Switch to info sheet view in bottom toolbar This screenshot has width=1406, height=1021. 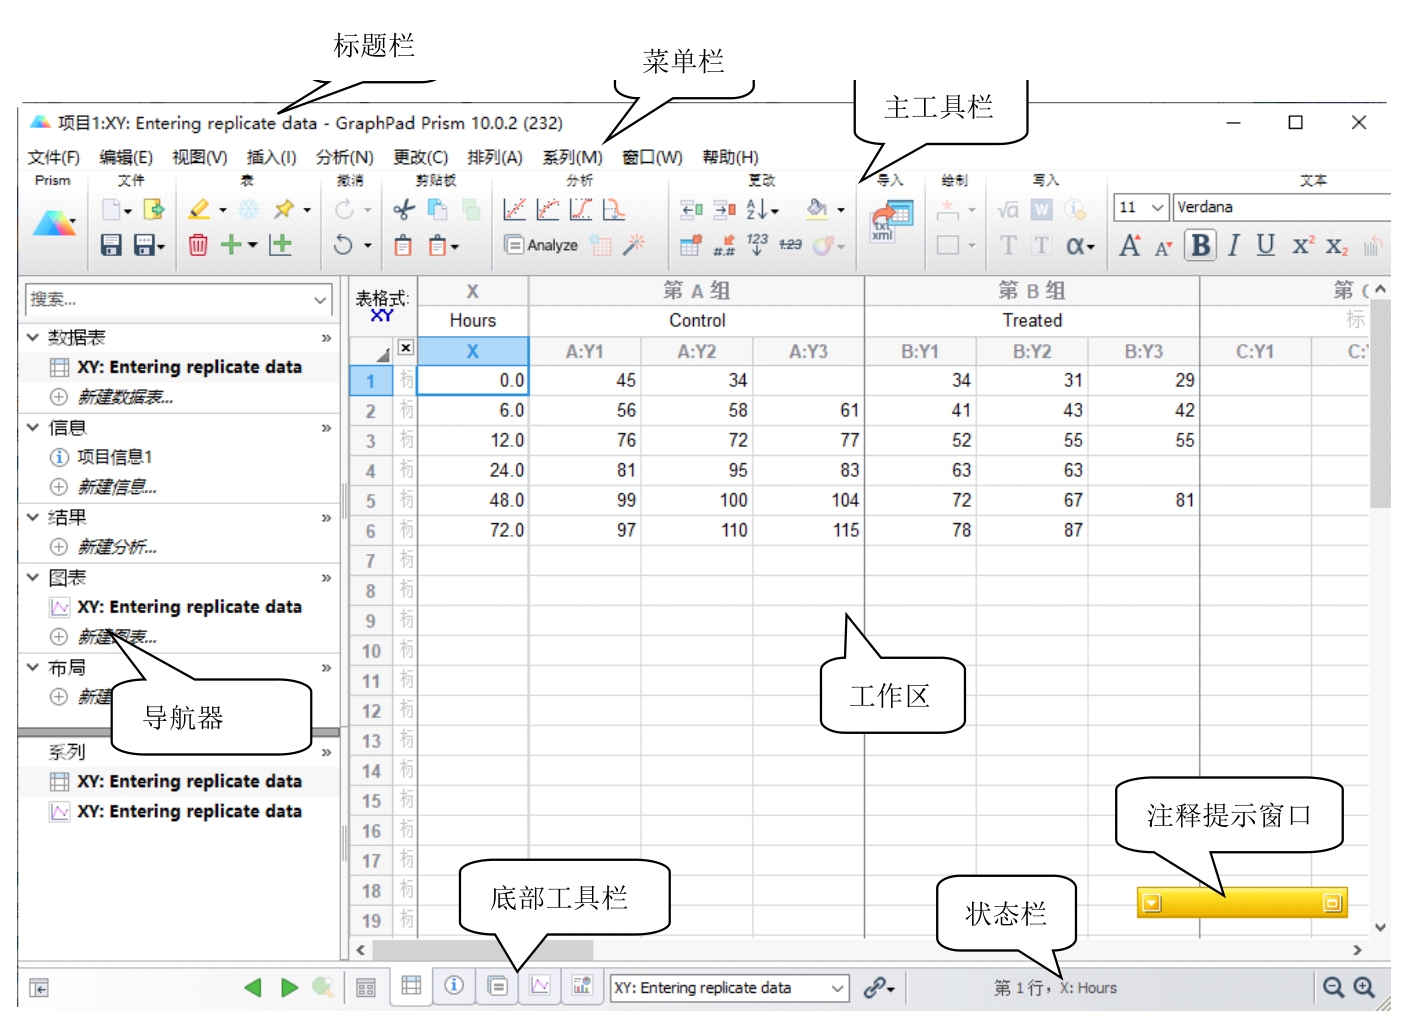tap(454, 986)
